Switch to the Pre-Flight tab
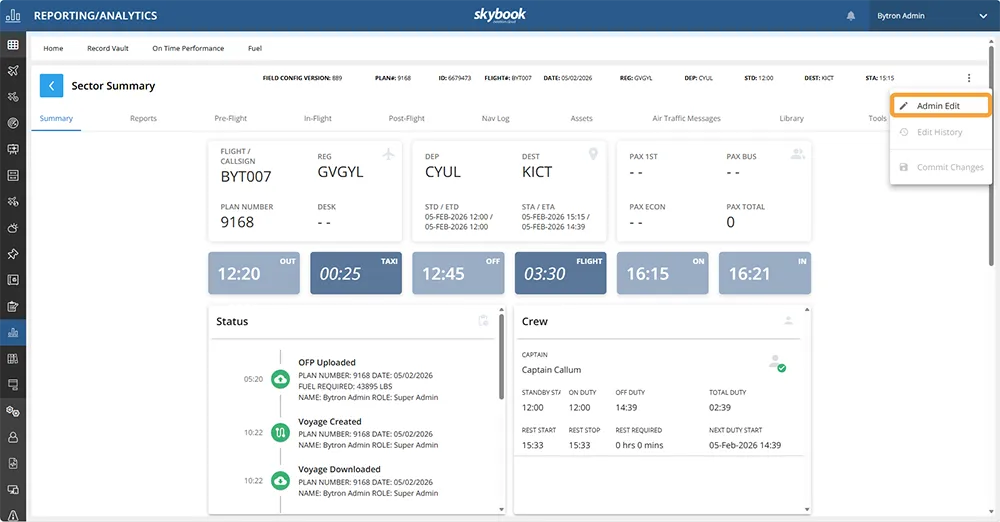 pyautogui.click(x=231, y=119)
